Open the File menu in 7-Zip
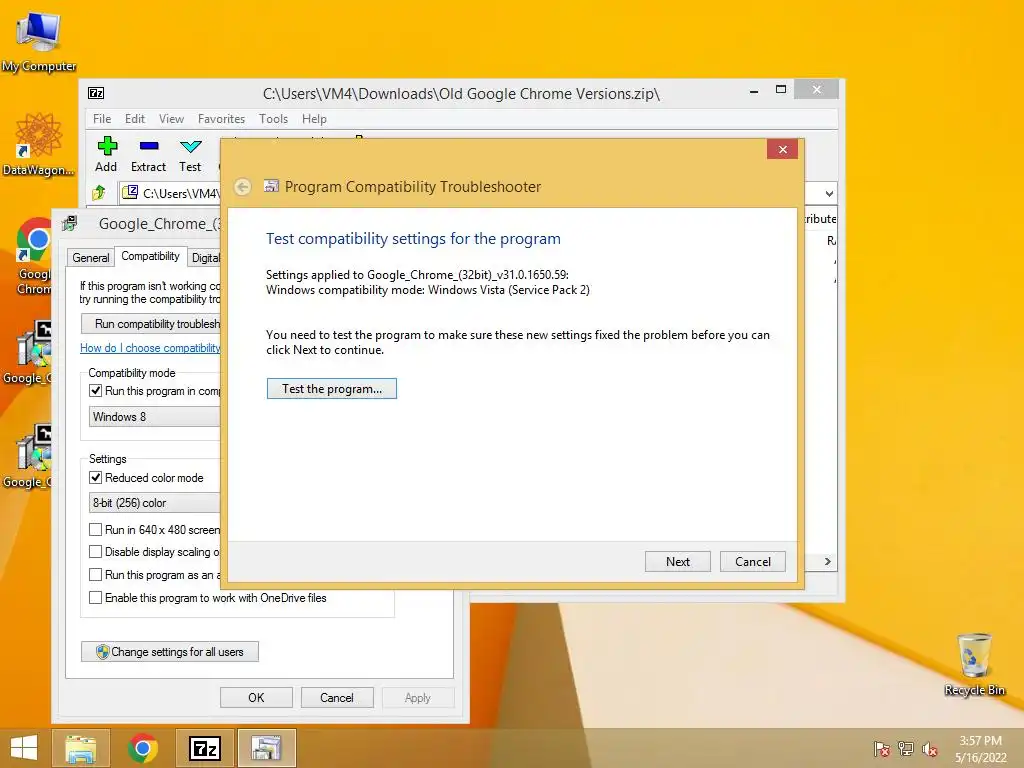Screen dimensions: 1024x768 (x=102, y=119)
